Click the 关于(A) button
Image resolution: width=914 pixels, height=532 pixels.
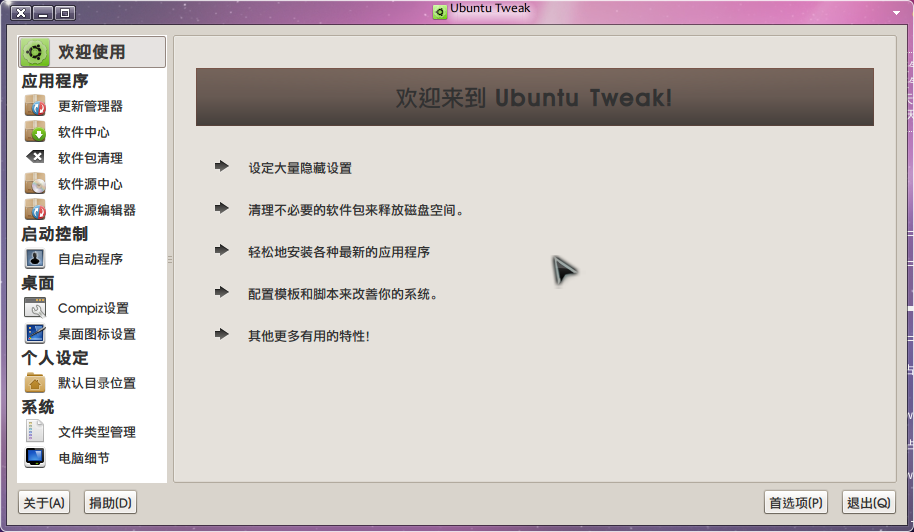tap(44, 502)
